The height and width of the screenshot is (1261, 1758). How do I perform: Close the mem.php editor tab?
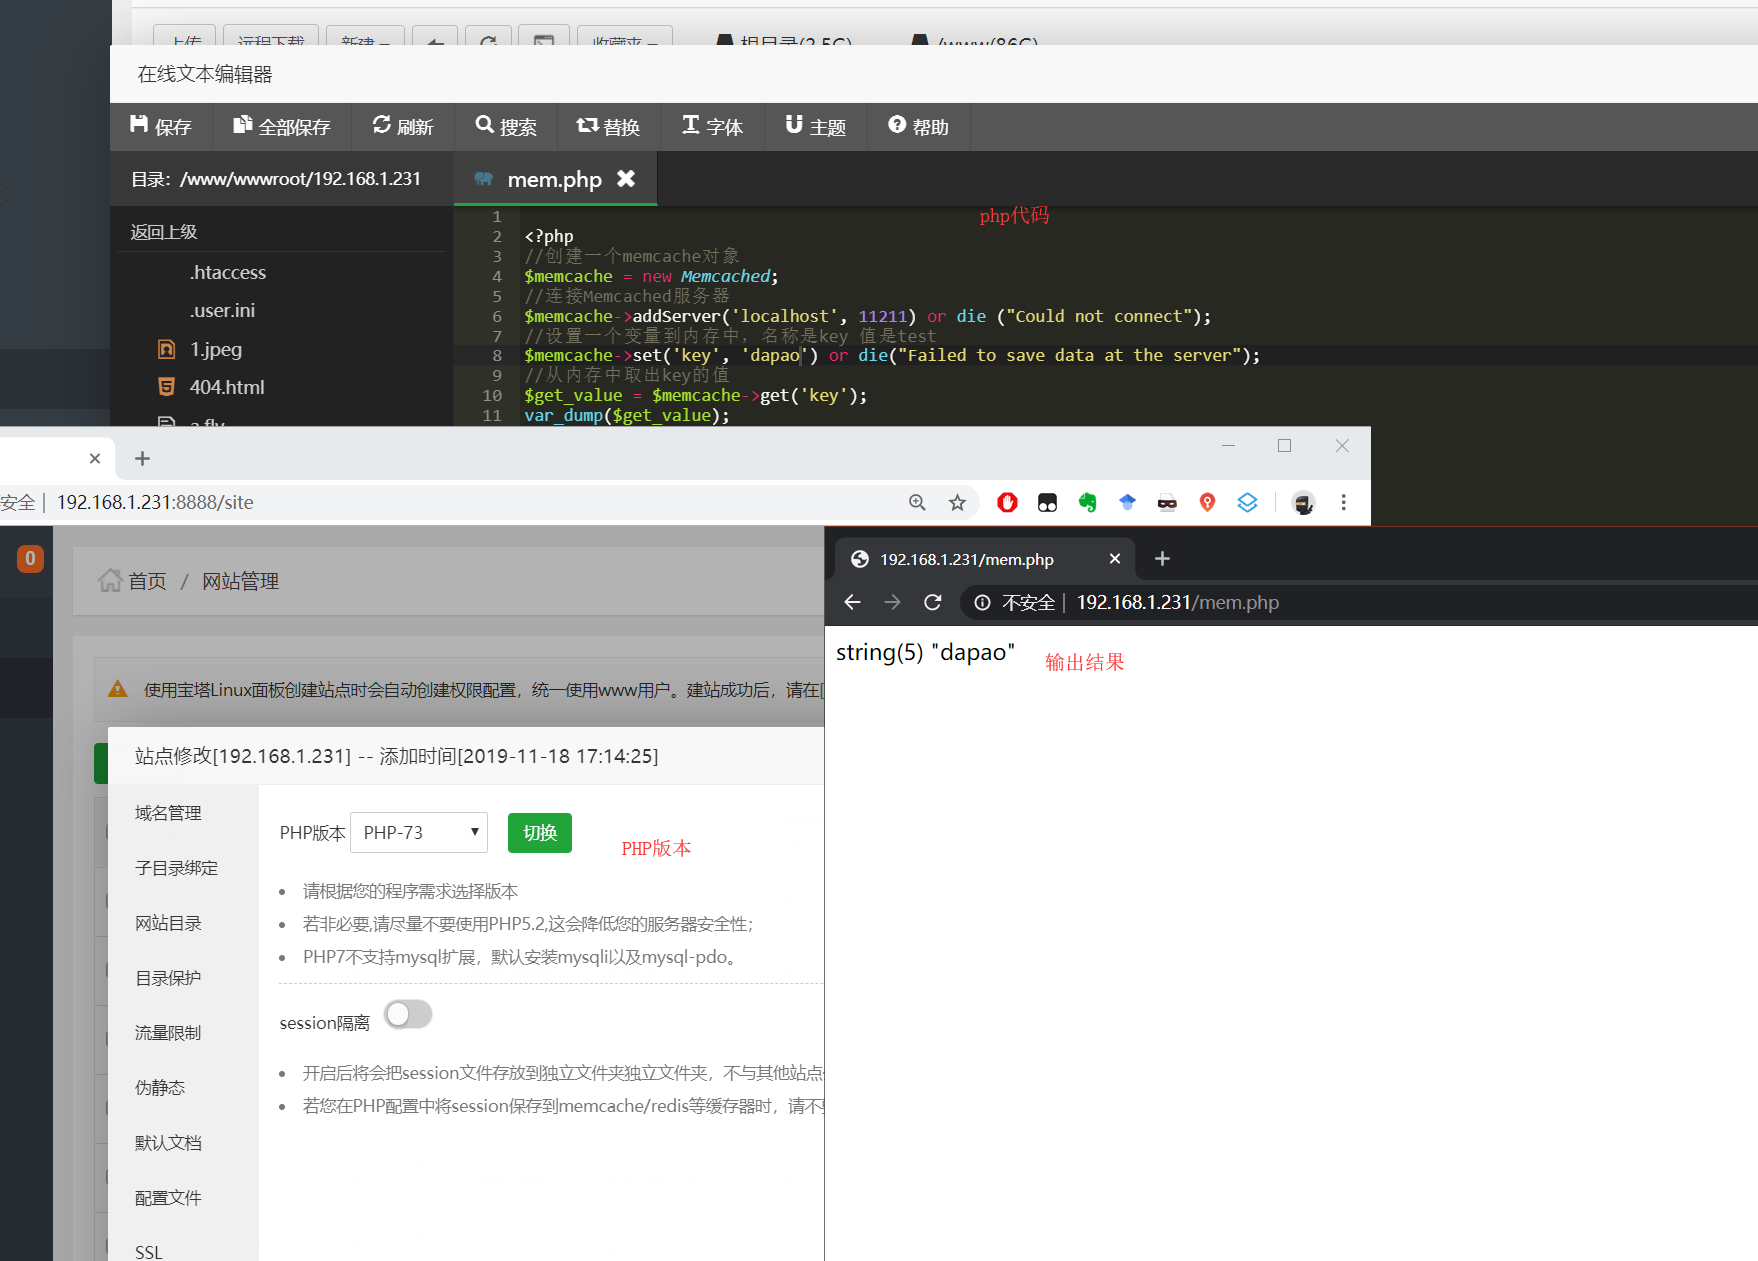click(x=626, y=179)
